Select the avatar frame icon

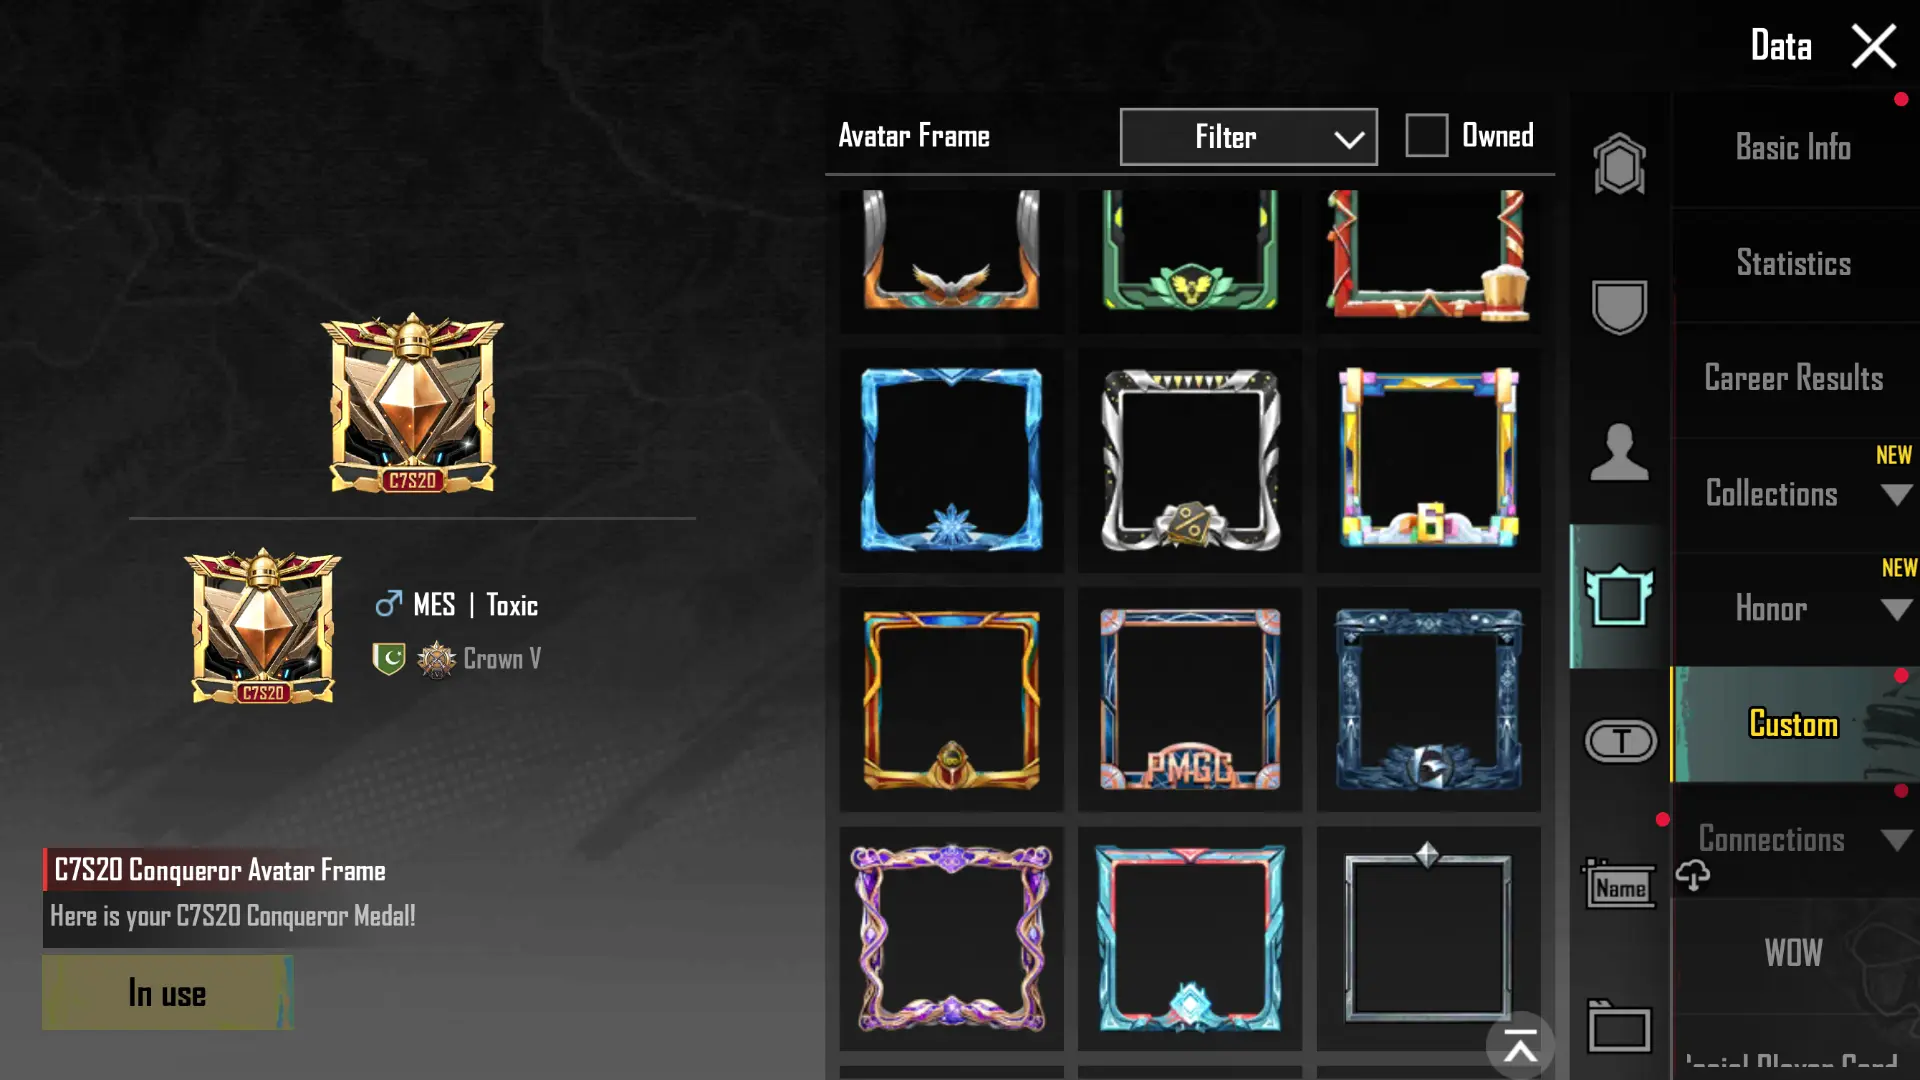(x=1619, y=596)
